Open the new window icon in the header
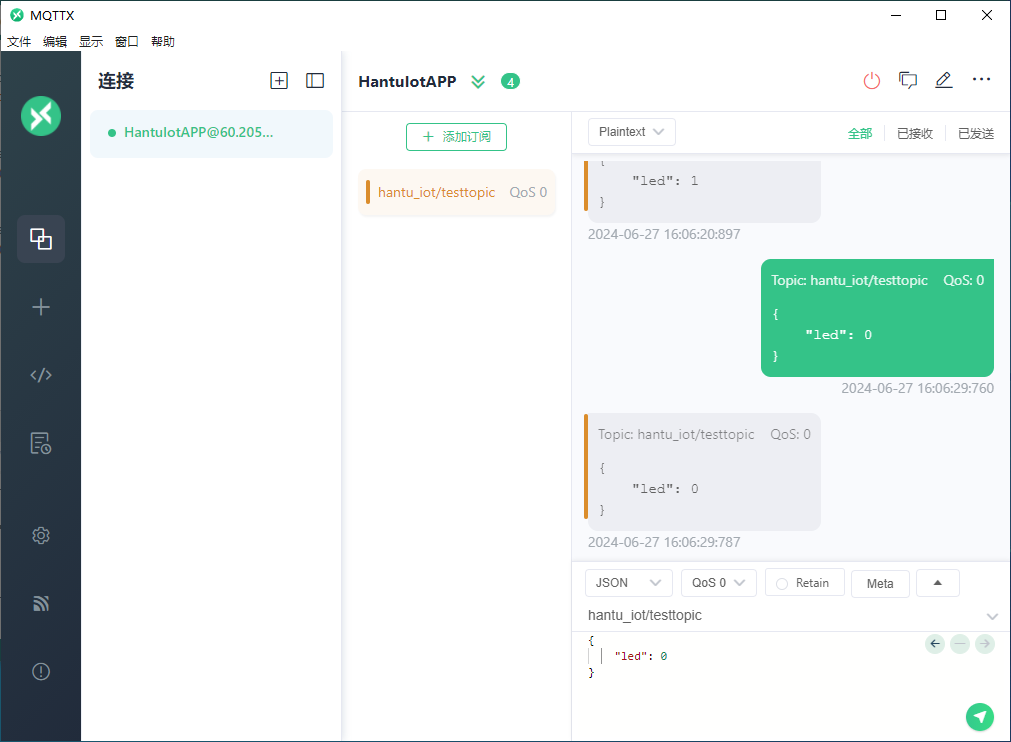 [x=908, y=80]
